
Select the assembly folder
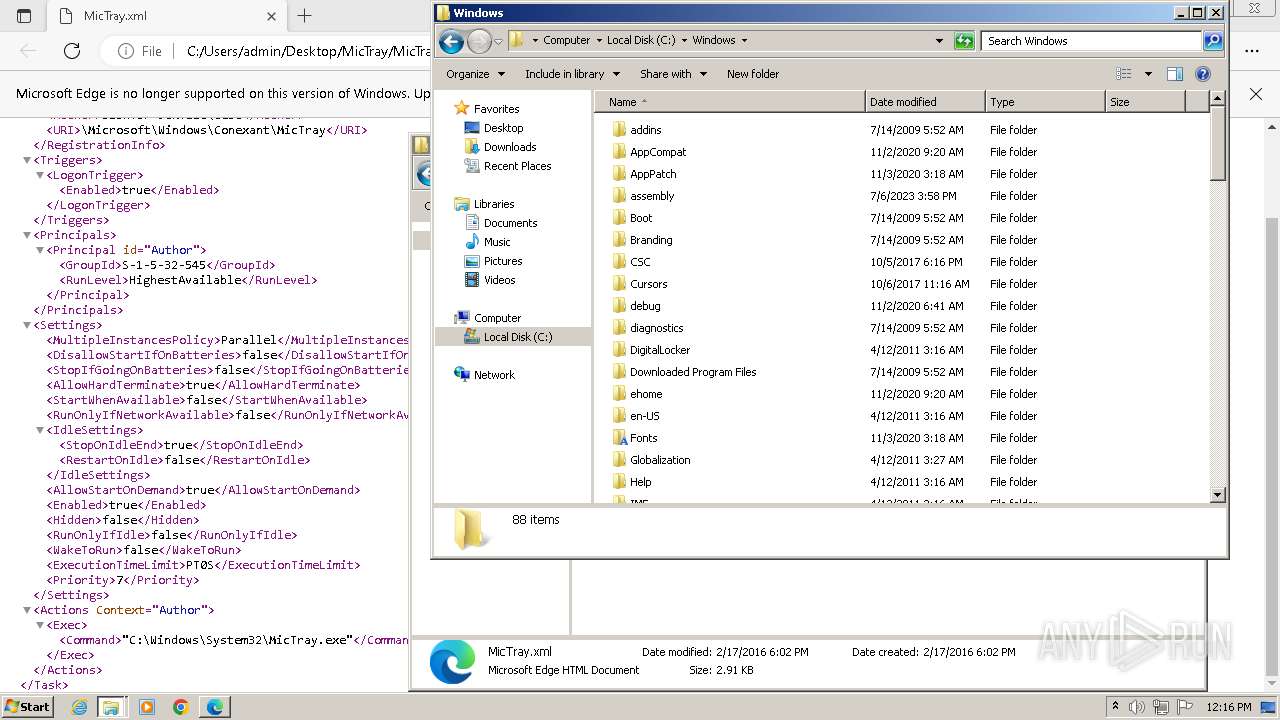pyautogui.click(x=652, y=196)
